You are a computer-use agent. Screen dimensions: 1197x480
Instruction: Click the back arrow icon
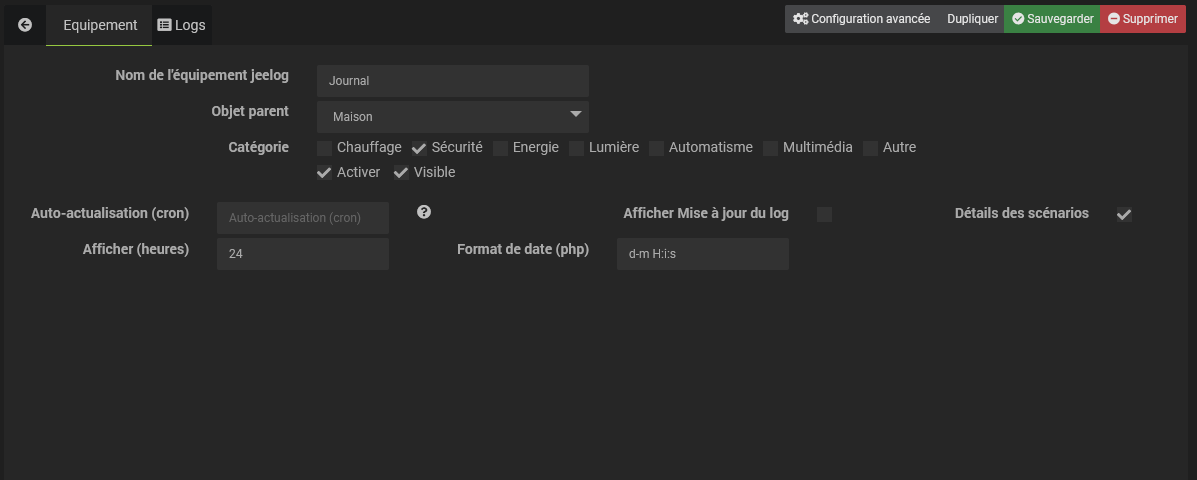pos(25,25)
